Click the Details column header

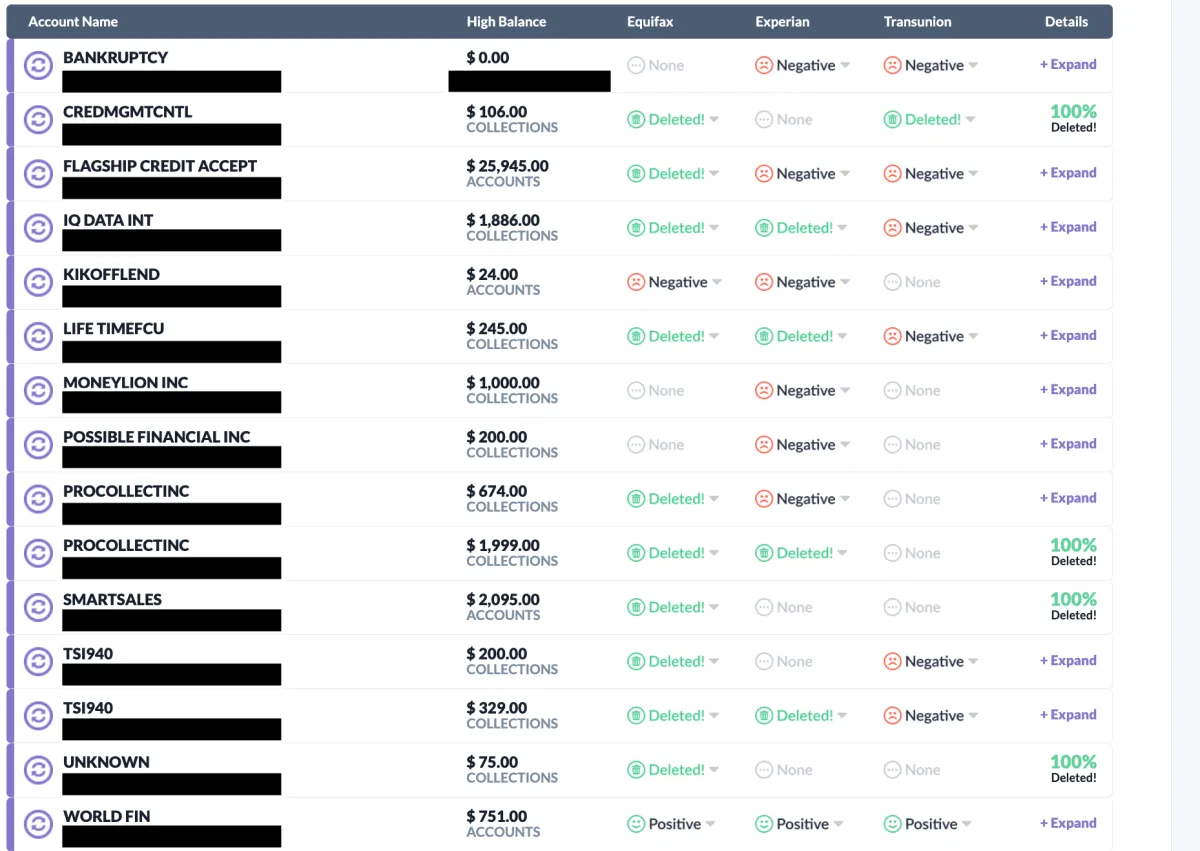(x=1066, y=21)
